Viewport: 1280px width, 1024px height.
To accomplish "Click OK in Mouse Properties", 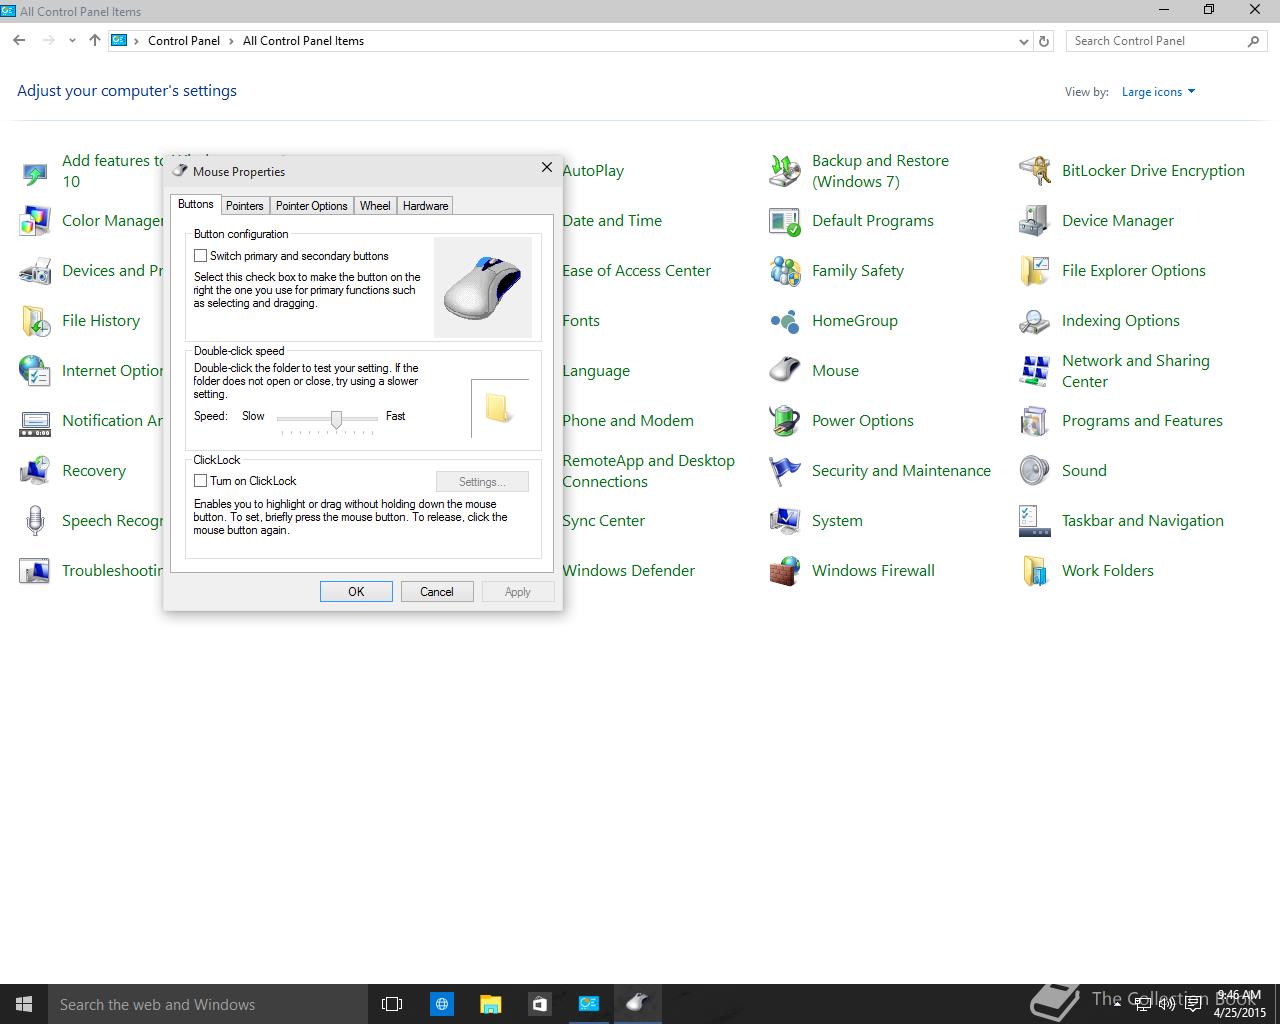I will click(356, 592).
